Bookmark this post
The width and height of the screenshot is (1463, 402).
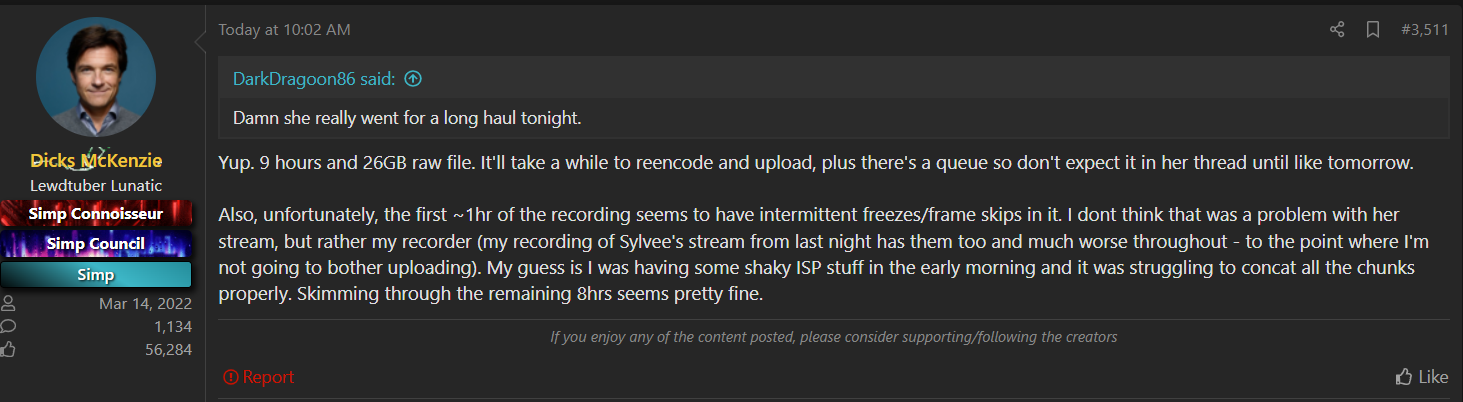point(1373,30)
